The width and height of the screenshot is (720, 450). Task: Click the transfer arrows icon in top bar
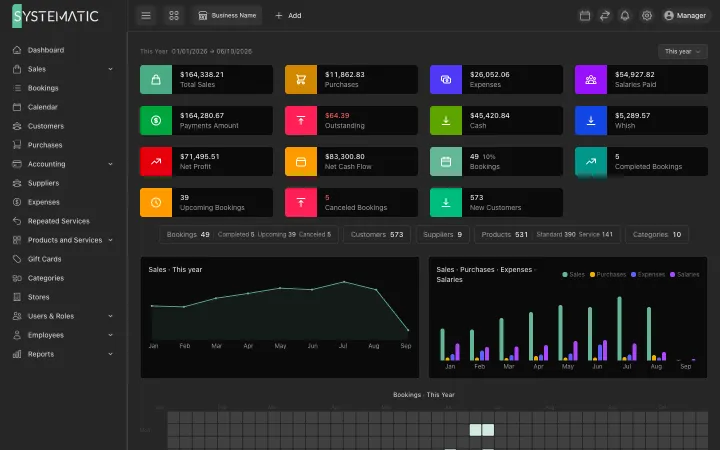(x=605, y=16)
